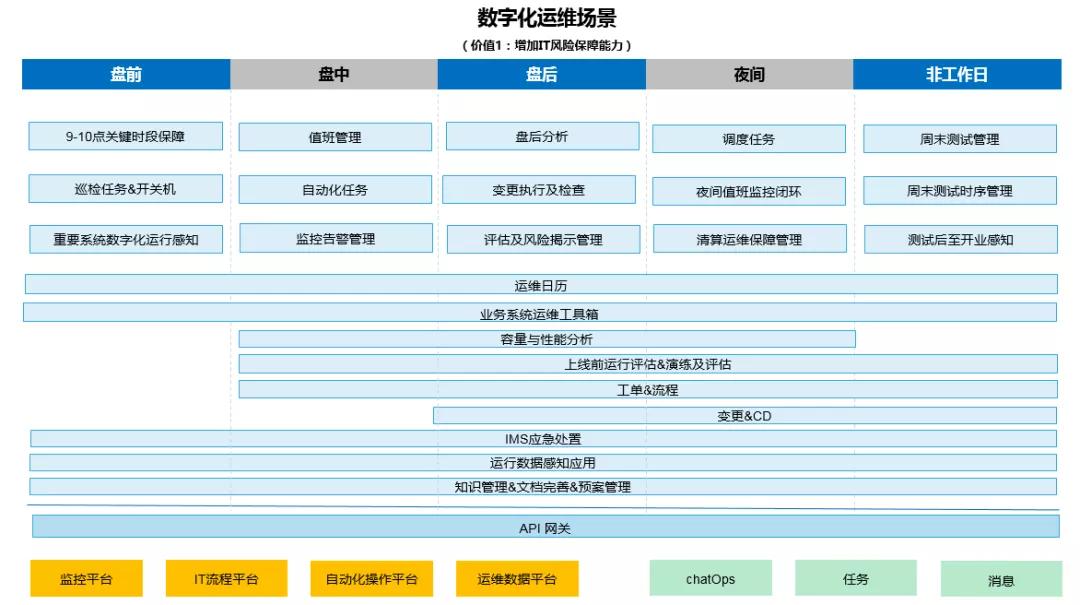Enable 自动化任务 under 盘中
Viewport: 1080px width, 605px height.
(x=334, y=189)
